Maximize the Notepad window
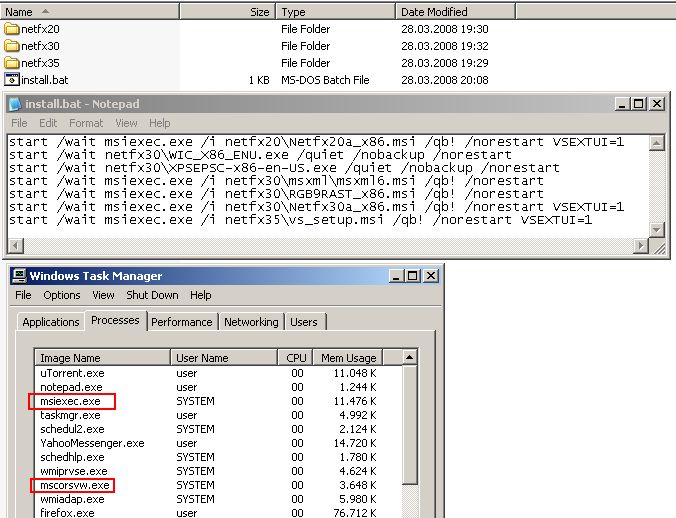676x518 pixels. [x=638, y=104]
